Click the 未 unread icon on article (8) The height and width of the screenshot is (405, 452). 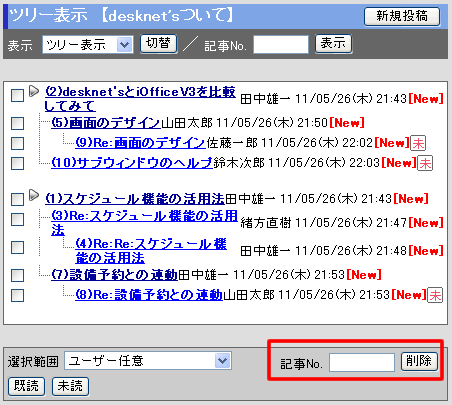(435, 295)
